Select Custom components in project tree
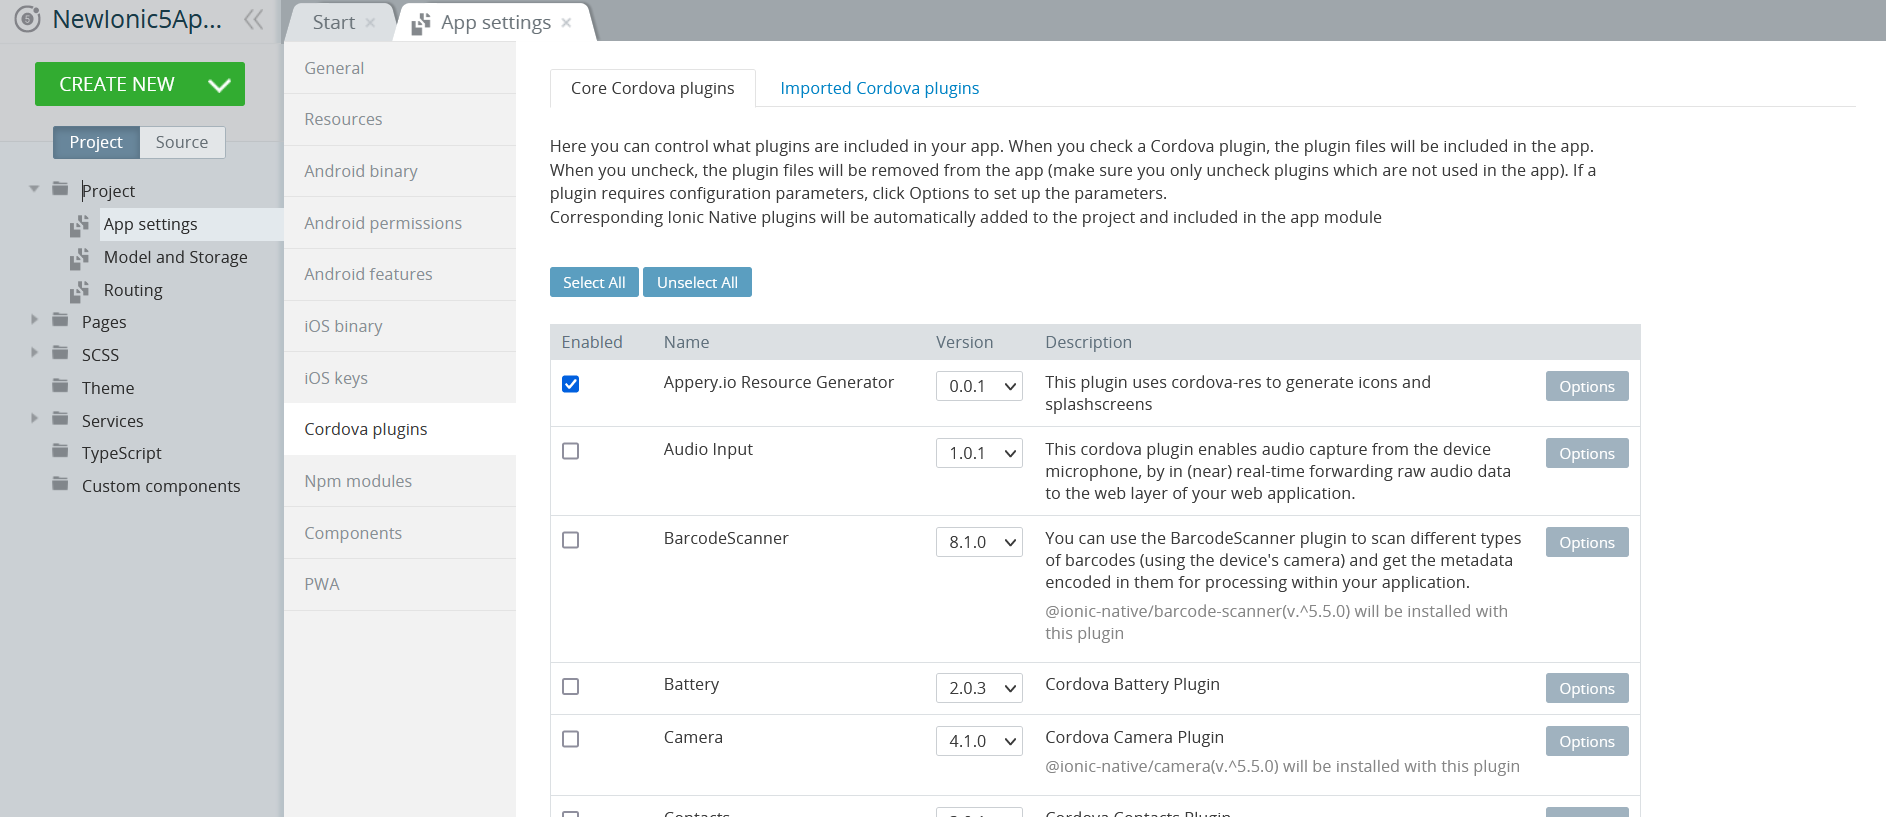 click(161, 486)
